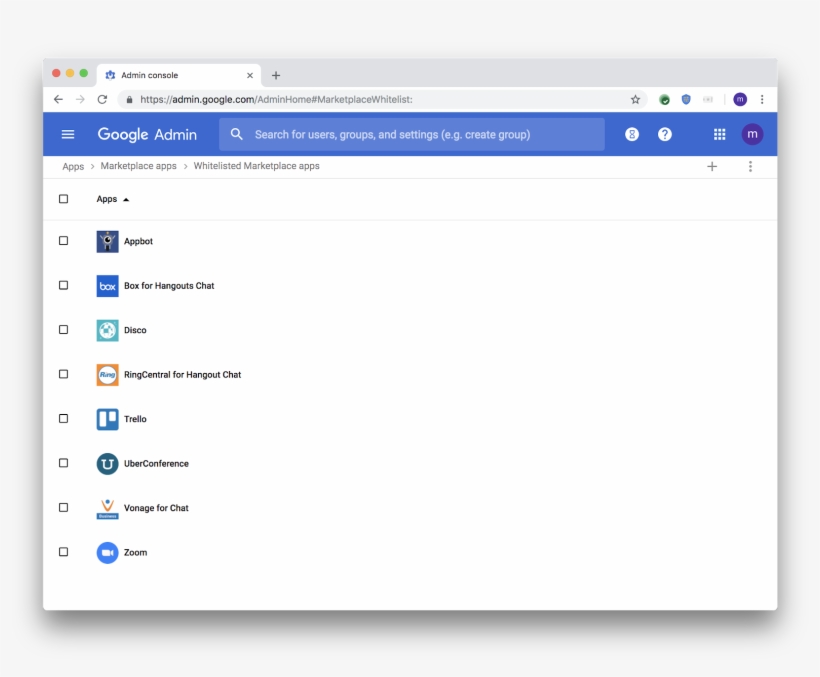Open Chrome profile avatar in toolbar
The image size is (820, 677).
coord(740,99)
